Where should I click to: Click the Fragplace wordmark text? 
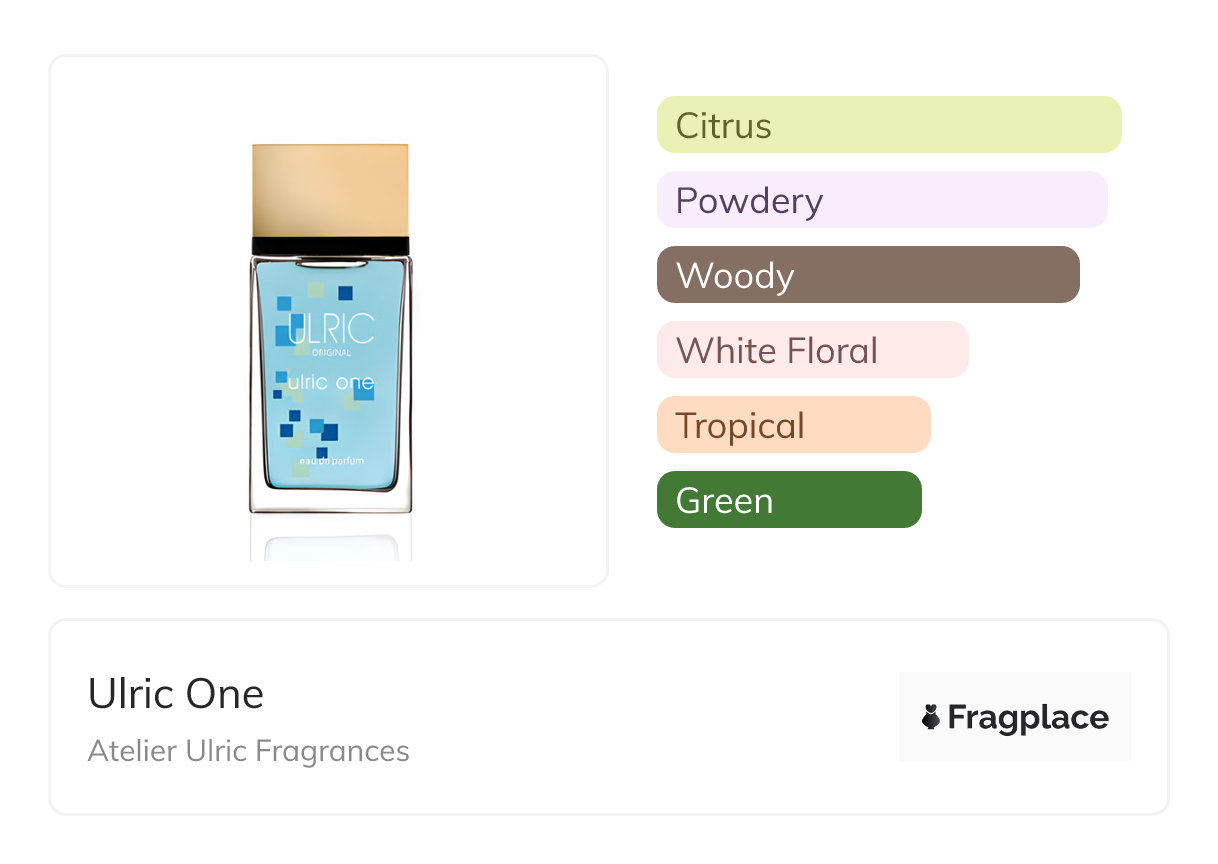pyautogui.click(x=1028, y=717)
